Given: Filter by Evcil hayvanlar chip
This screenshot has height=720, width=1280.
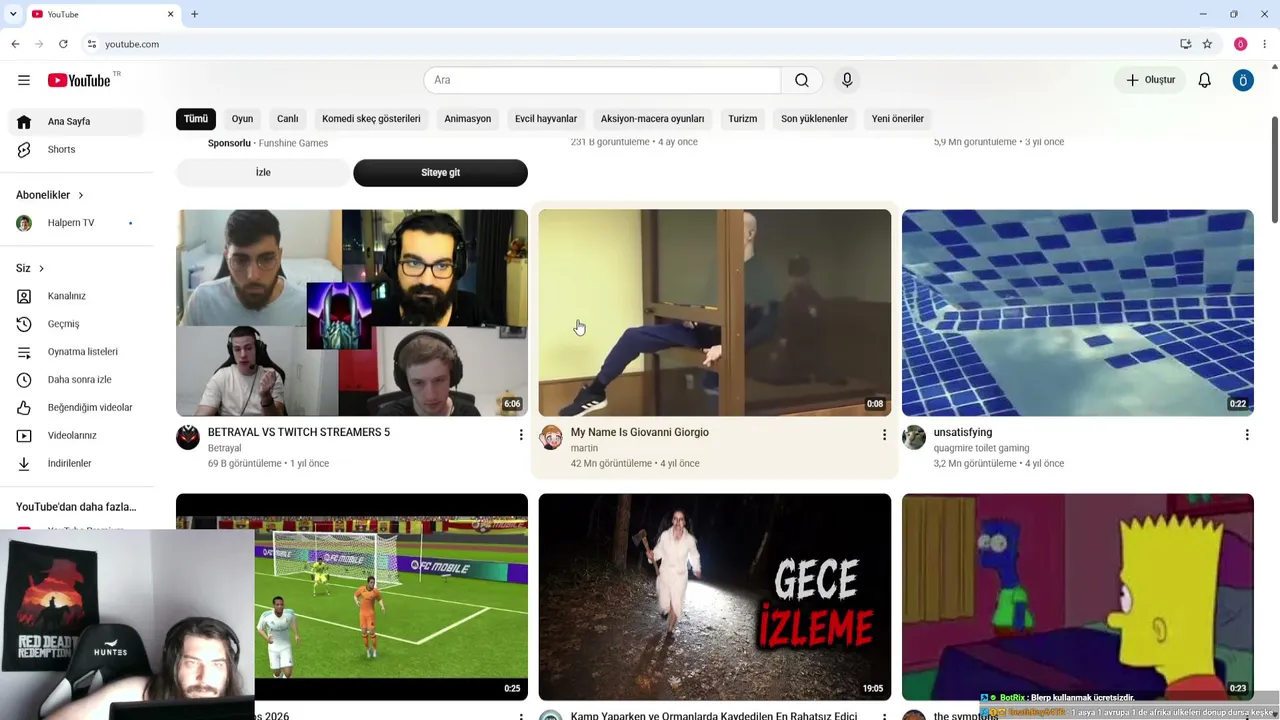Looking at the screenshot, I should (546, 118).
